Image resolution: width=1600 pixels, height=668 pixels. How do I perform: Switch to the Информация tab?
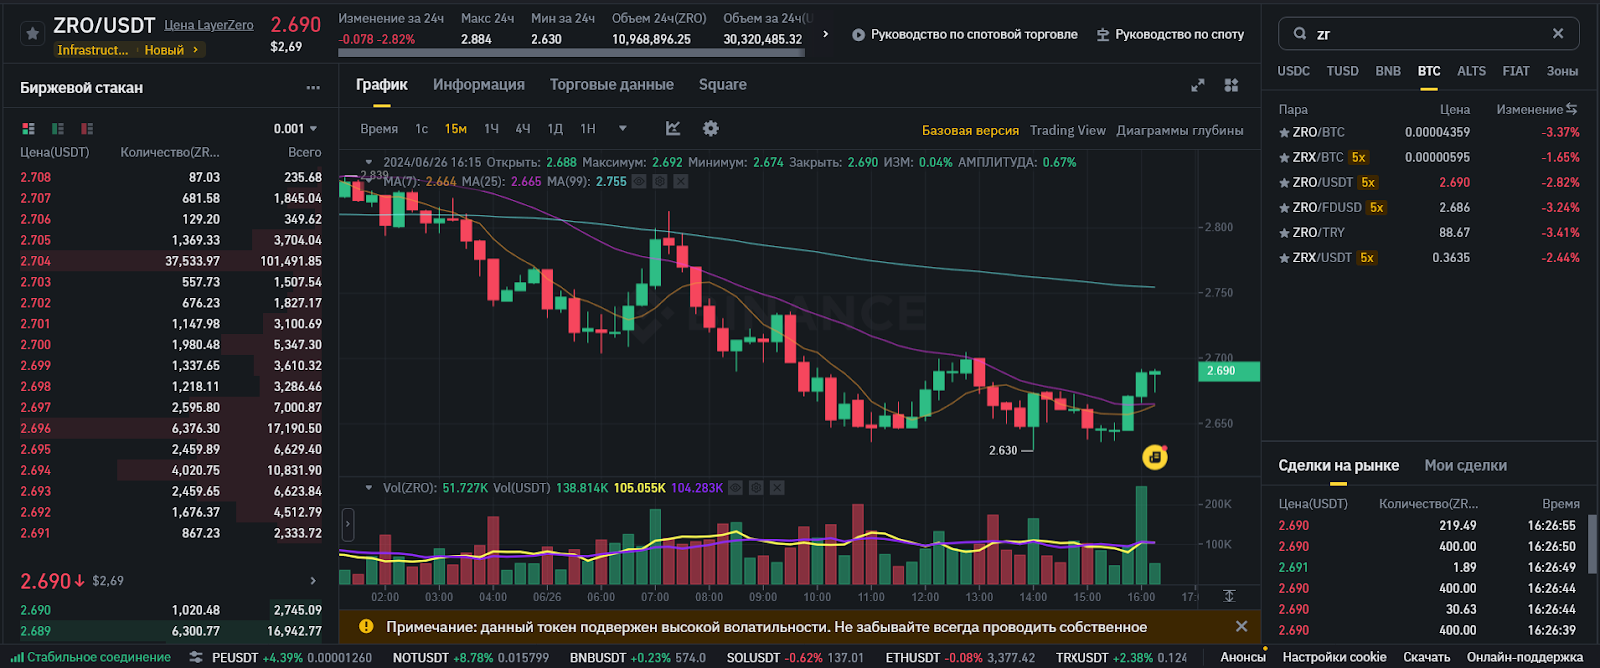(479, 85)
